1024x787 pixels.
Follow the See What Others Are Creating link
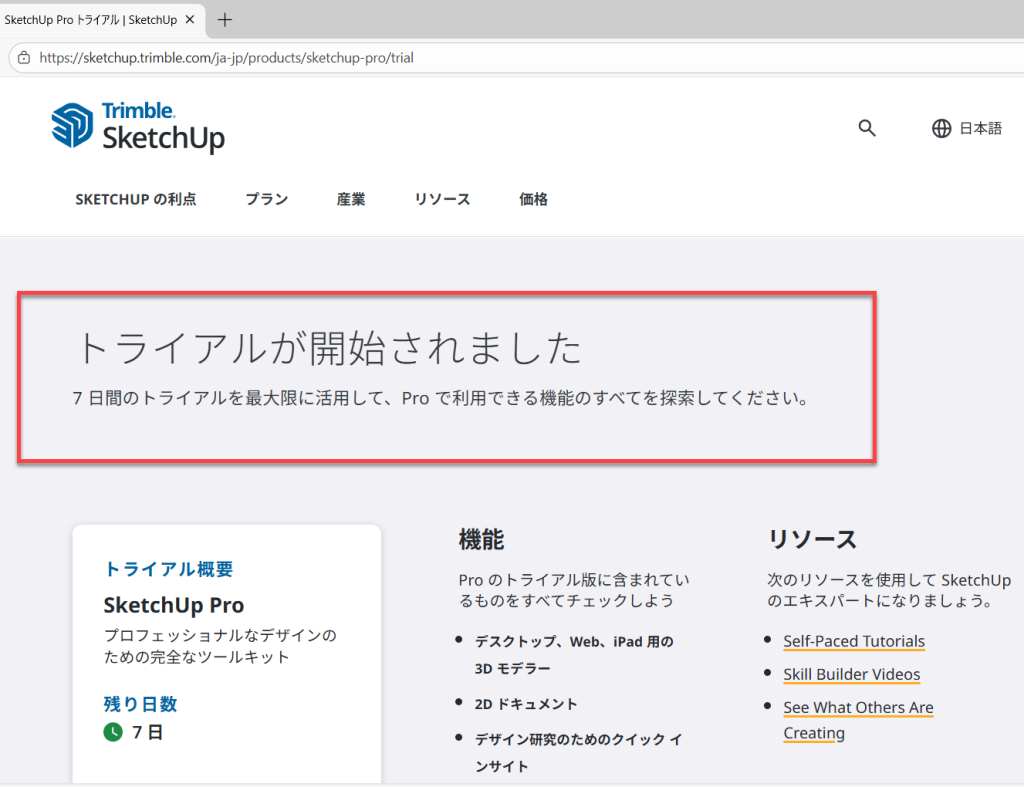click(x=857, y=708)
